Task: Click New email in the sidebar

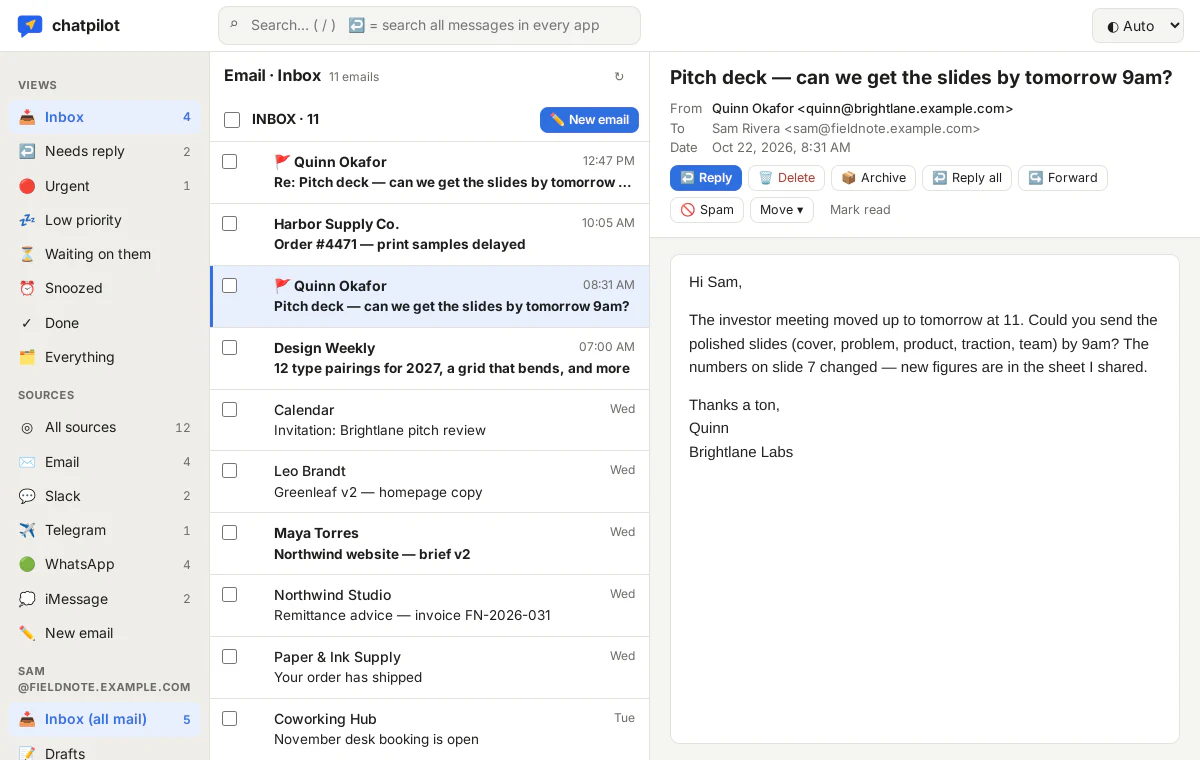Action: click(105, 633)
